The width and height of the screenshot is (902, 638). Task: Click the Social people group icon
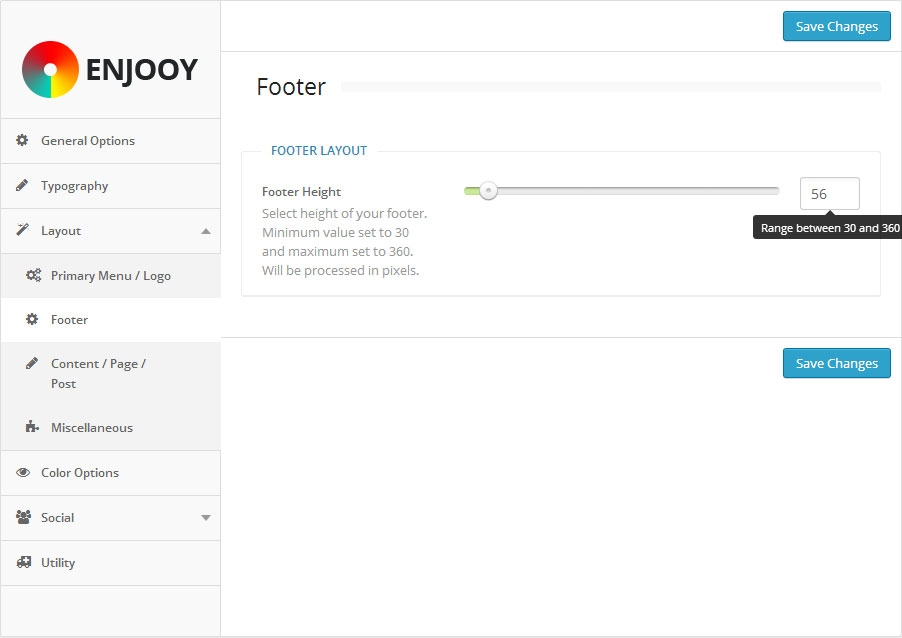(x=23, y=518)
